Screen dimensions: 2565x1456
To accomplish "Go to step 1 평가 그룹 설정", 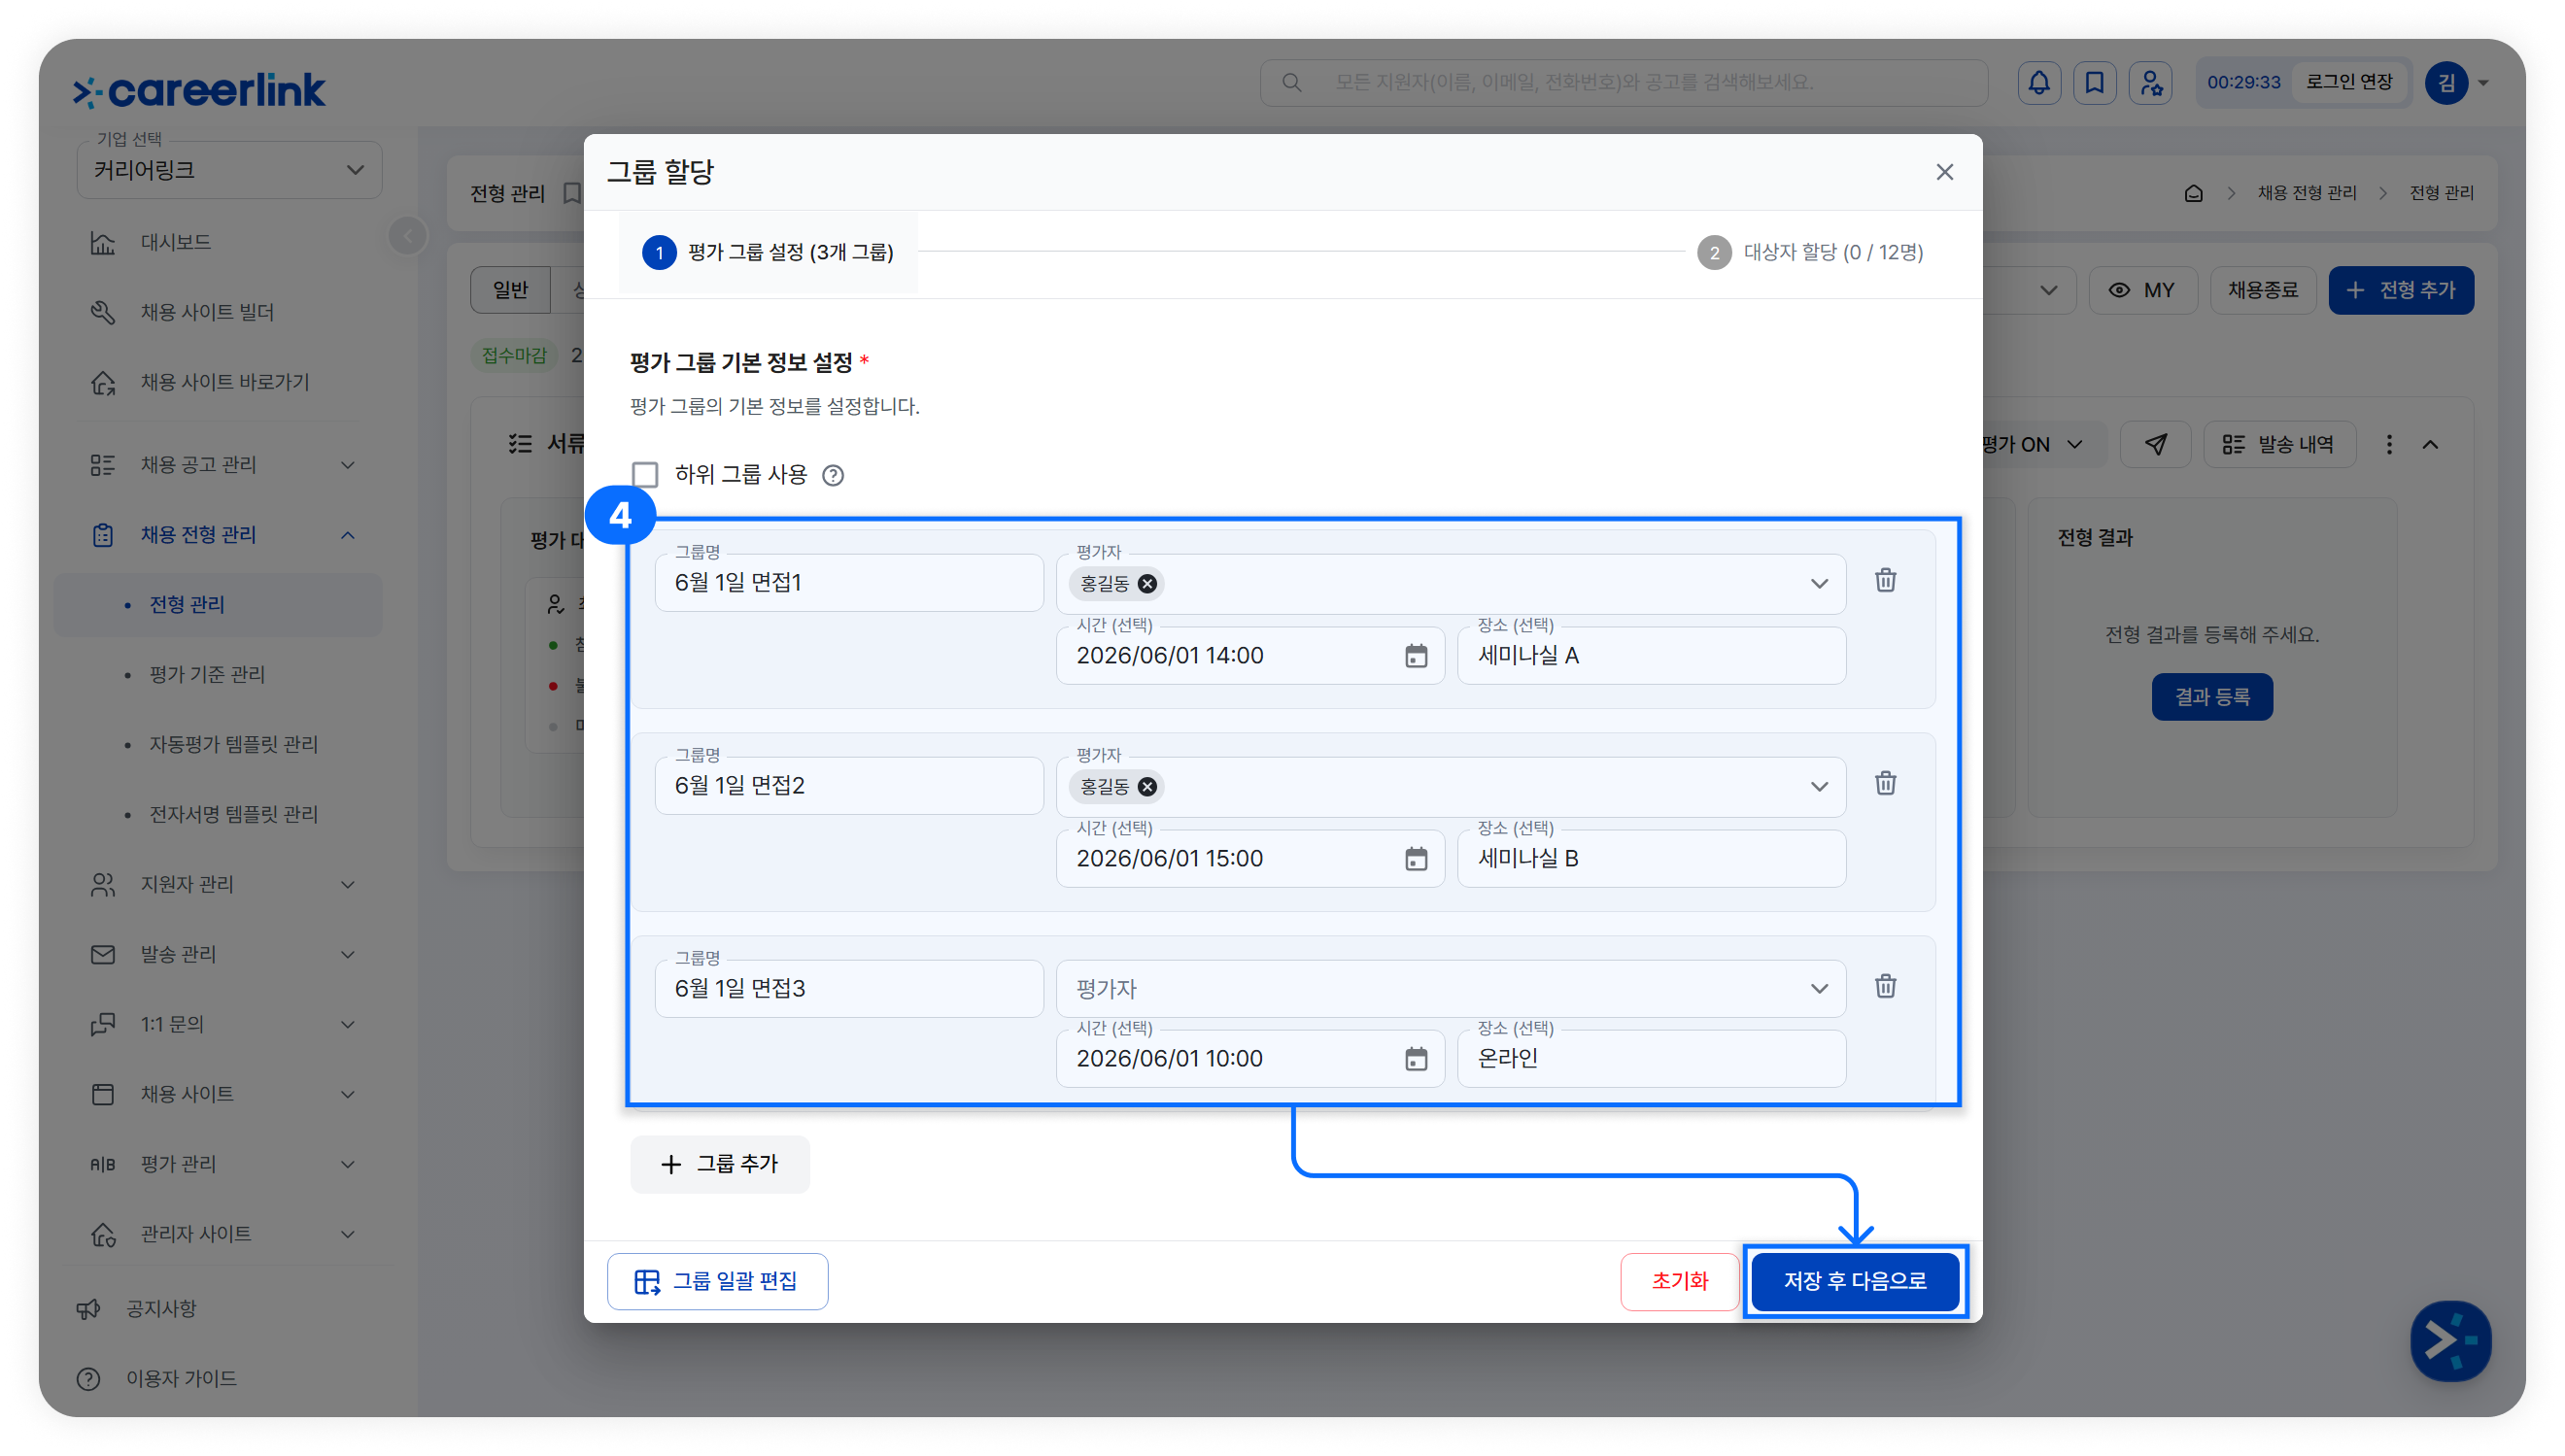I will 768,252.
